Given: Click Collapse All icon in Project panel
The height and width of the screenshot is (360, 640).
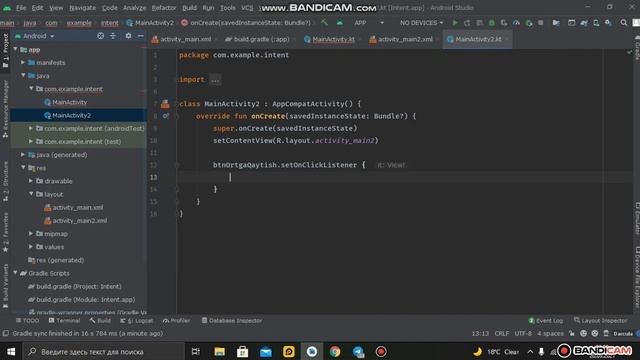Looking at the screenshot, I should 113,36.
